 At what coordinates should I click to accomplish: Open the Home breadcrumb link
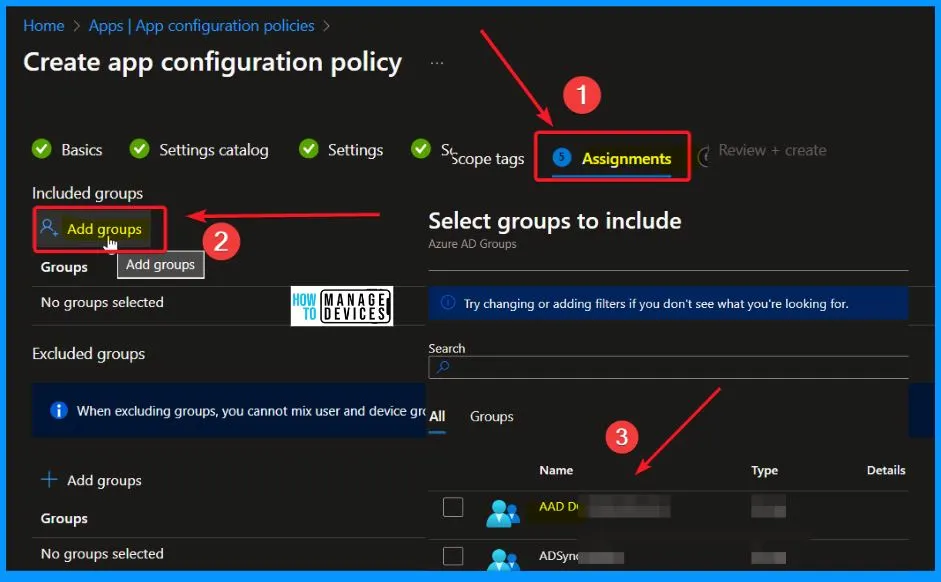click(43, 26)
